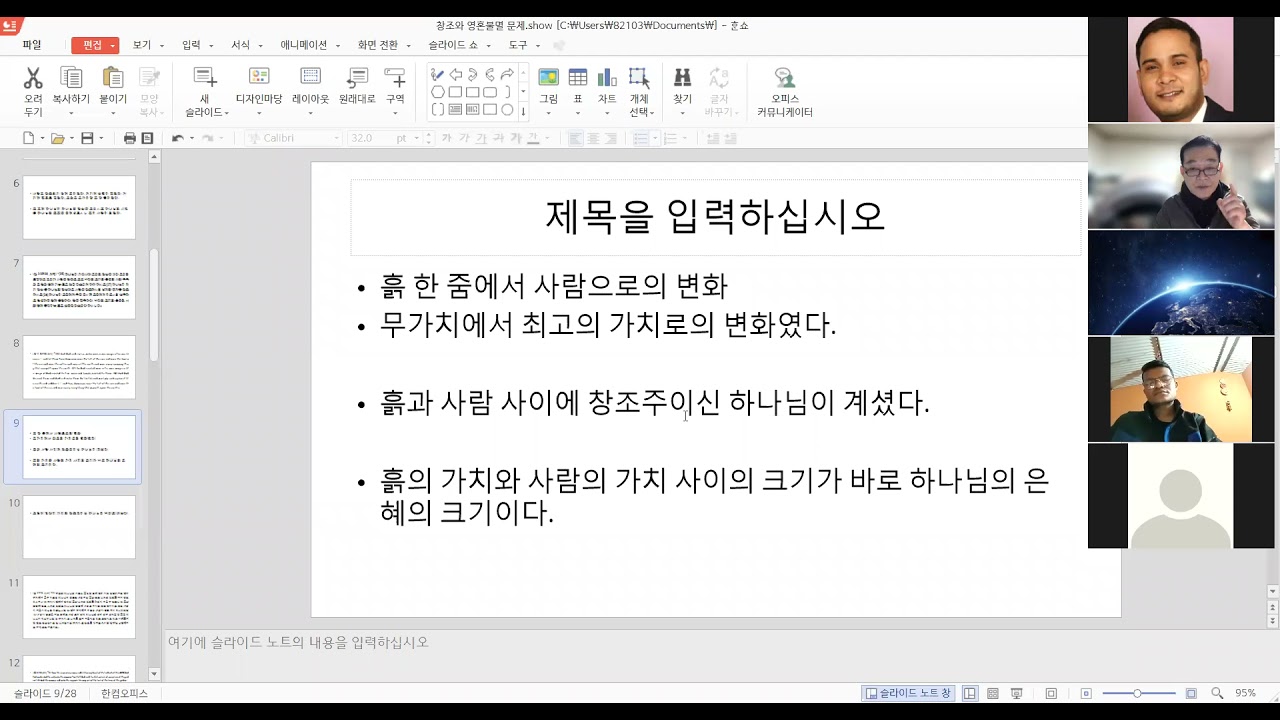Reset slide with 원래대로
This screenshot has height=720, width=1280.
coord(357,86)
